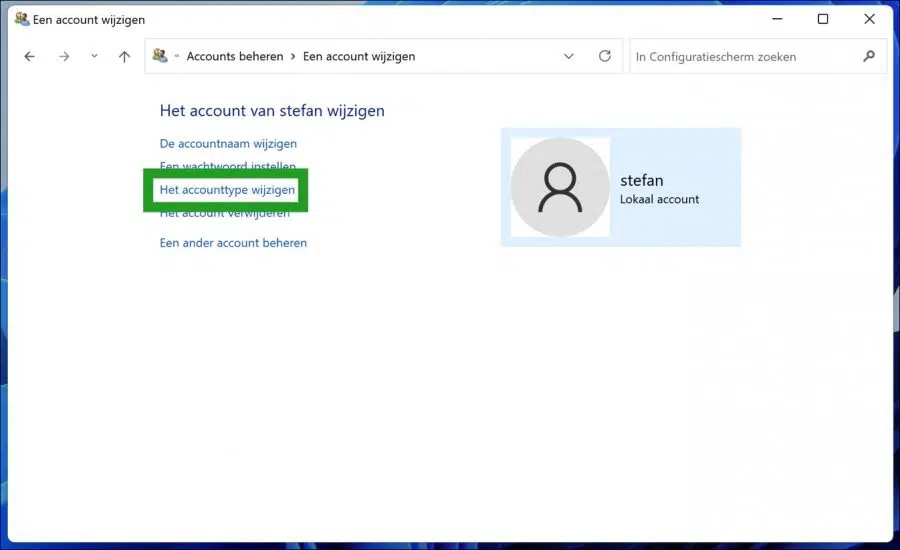Click the breadcrumb chevron after Accounts beheren
This screenshot has width=900, height=550.
pyautogui.click(x=293, y=56)
